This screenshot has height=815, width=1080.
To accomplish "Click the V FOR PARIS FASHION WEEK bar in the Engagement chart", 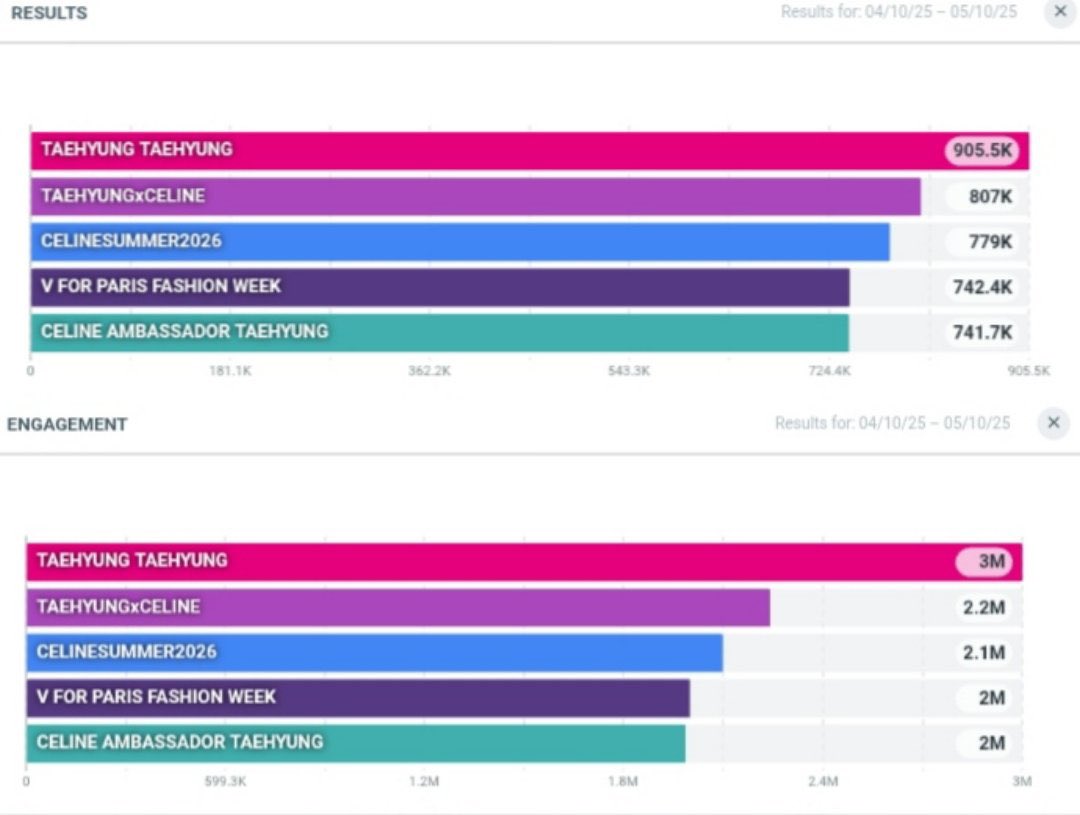I will point(358,698).
